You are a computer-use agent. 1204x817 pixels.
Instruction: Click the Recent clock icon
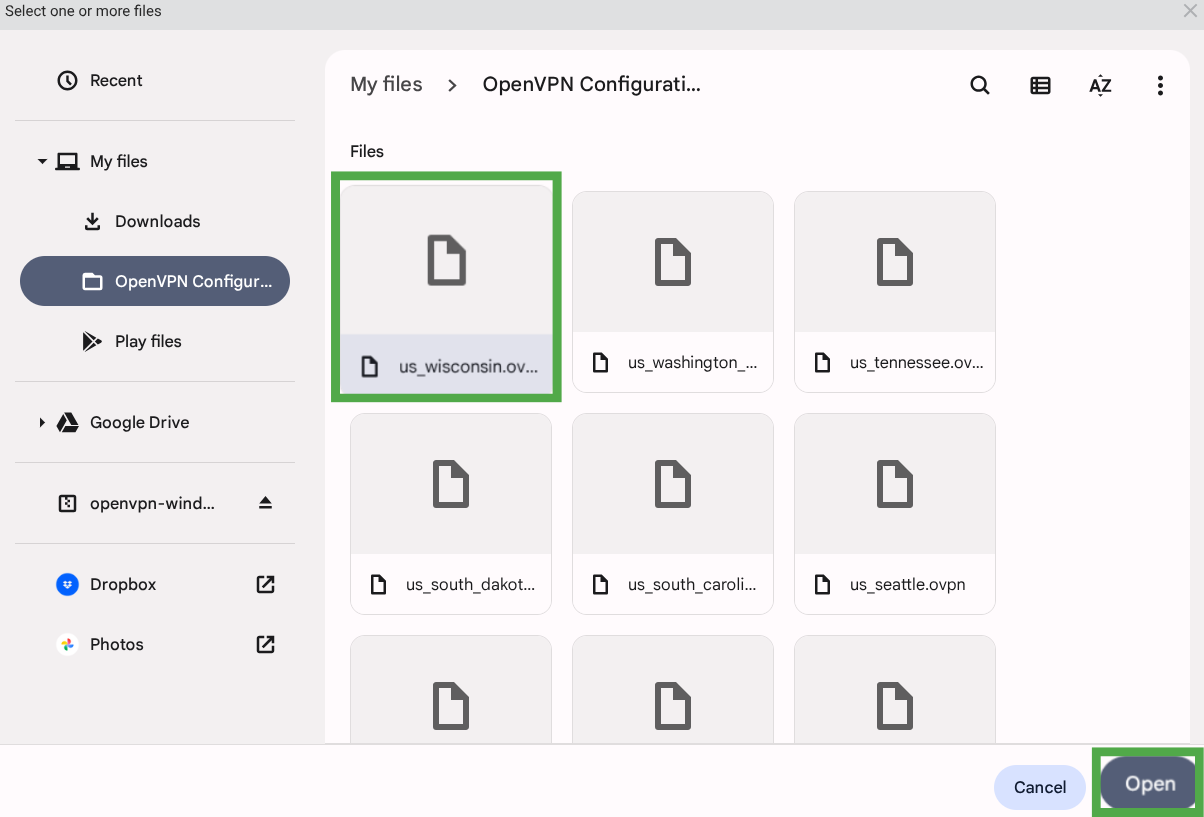[x=67, y=80]
